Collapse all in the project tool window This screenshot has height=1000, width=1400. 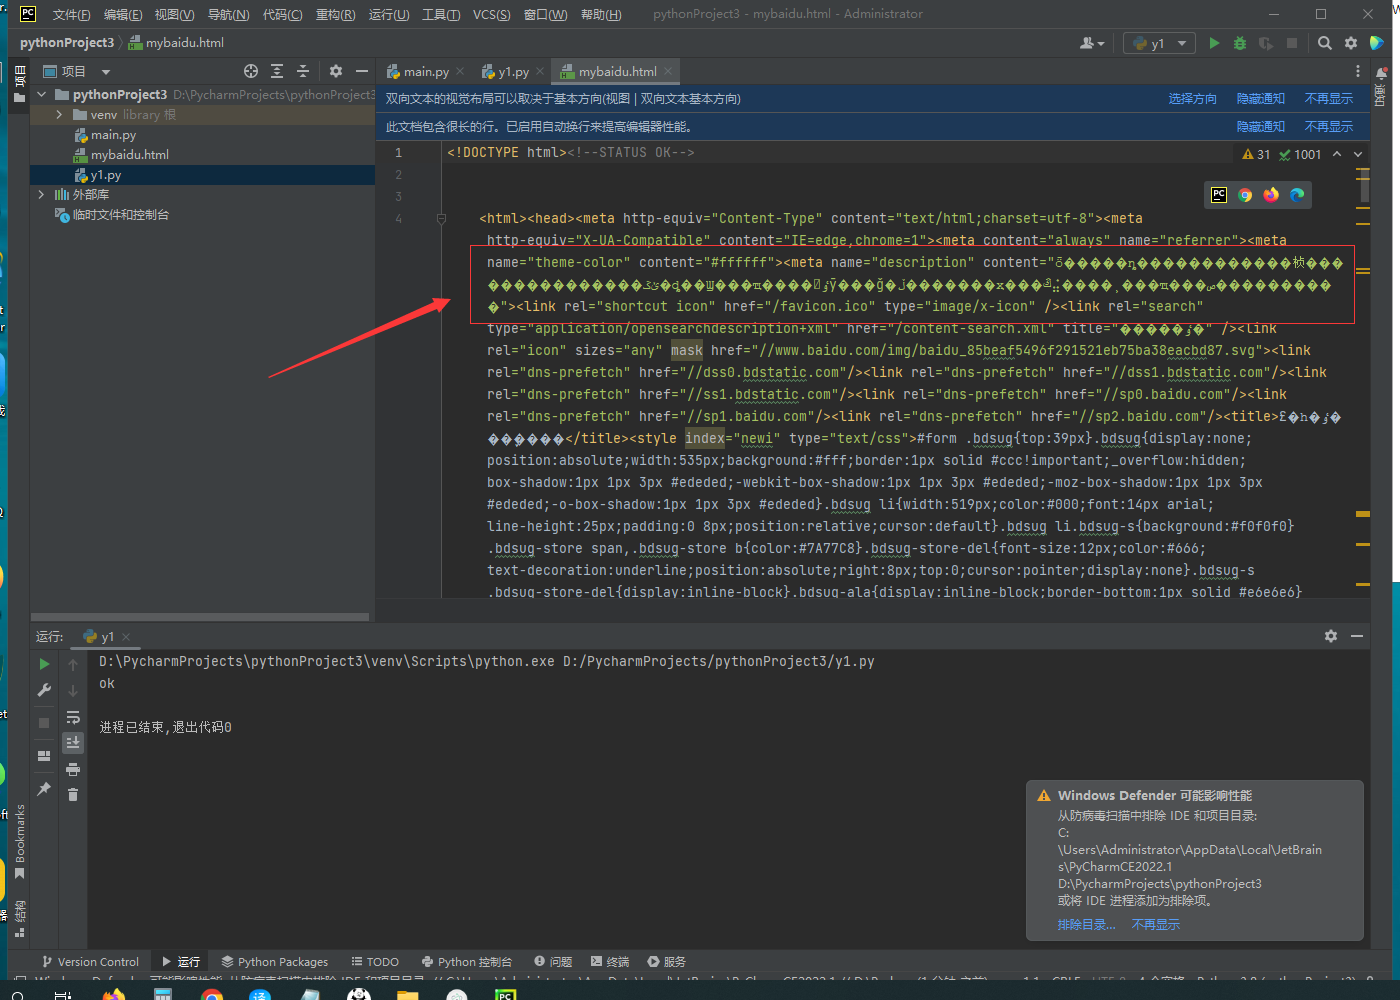pos(303,71)
